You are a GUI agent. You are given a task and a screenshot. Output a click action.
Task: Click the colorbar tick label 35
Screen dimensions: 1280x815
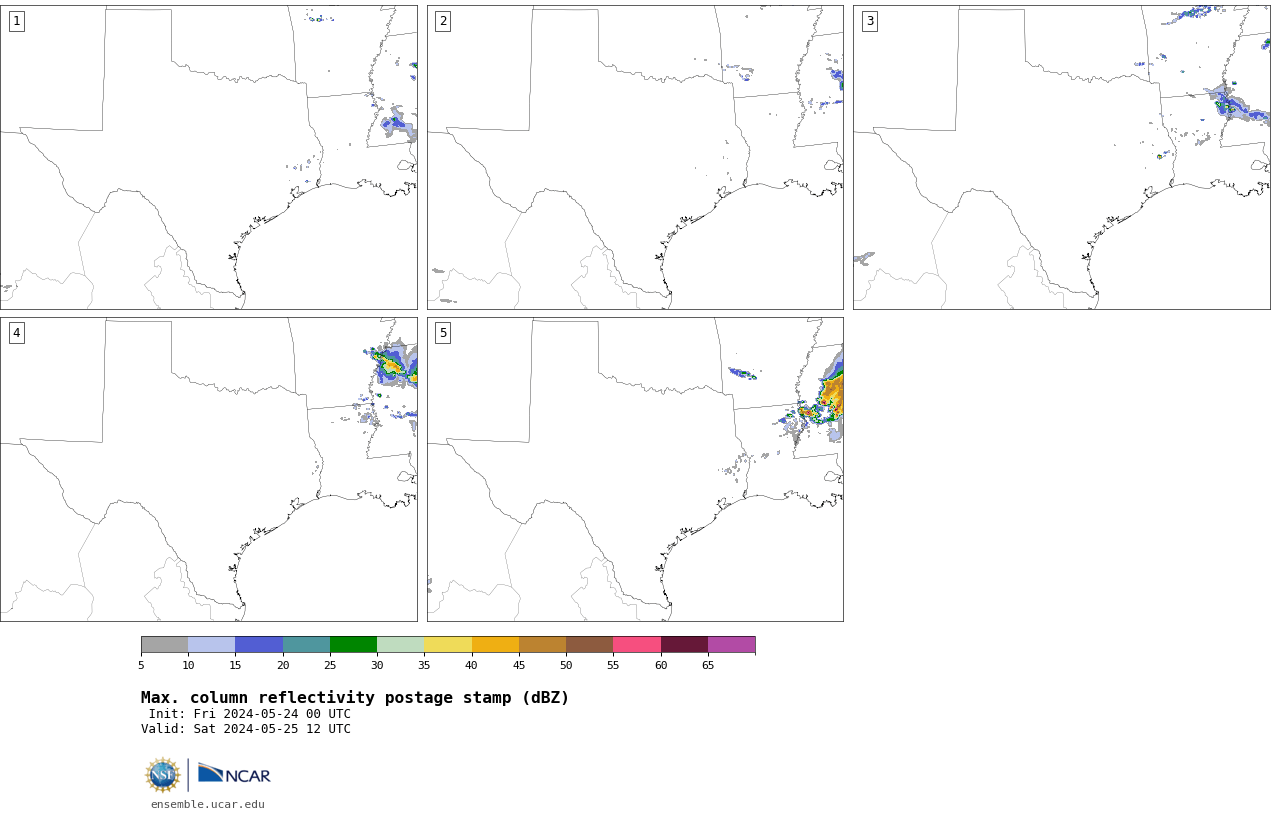424,665
